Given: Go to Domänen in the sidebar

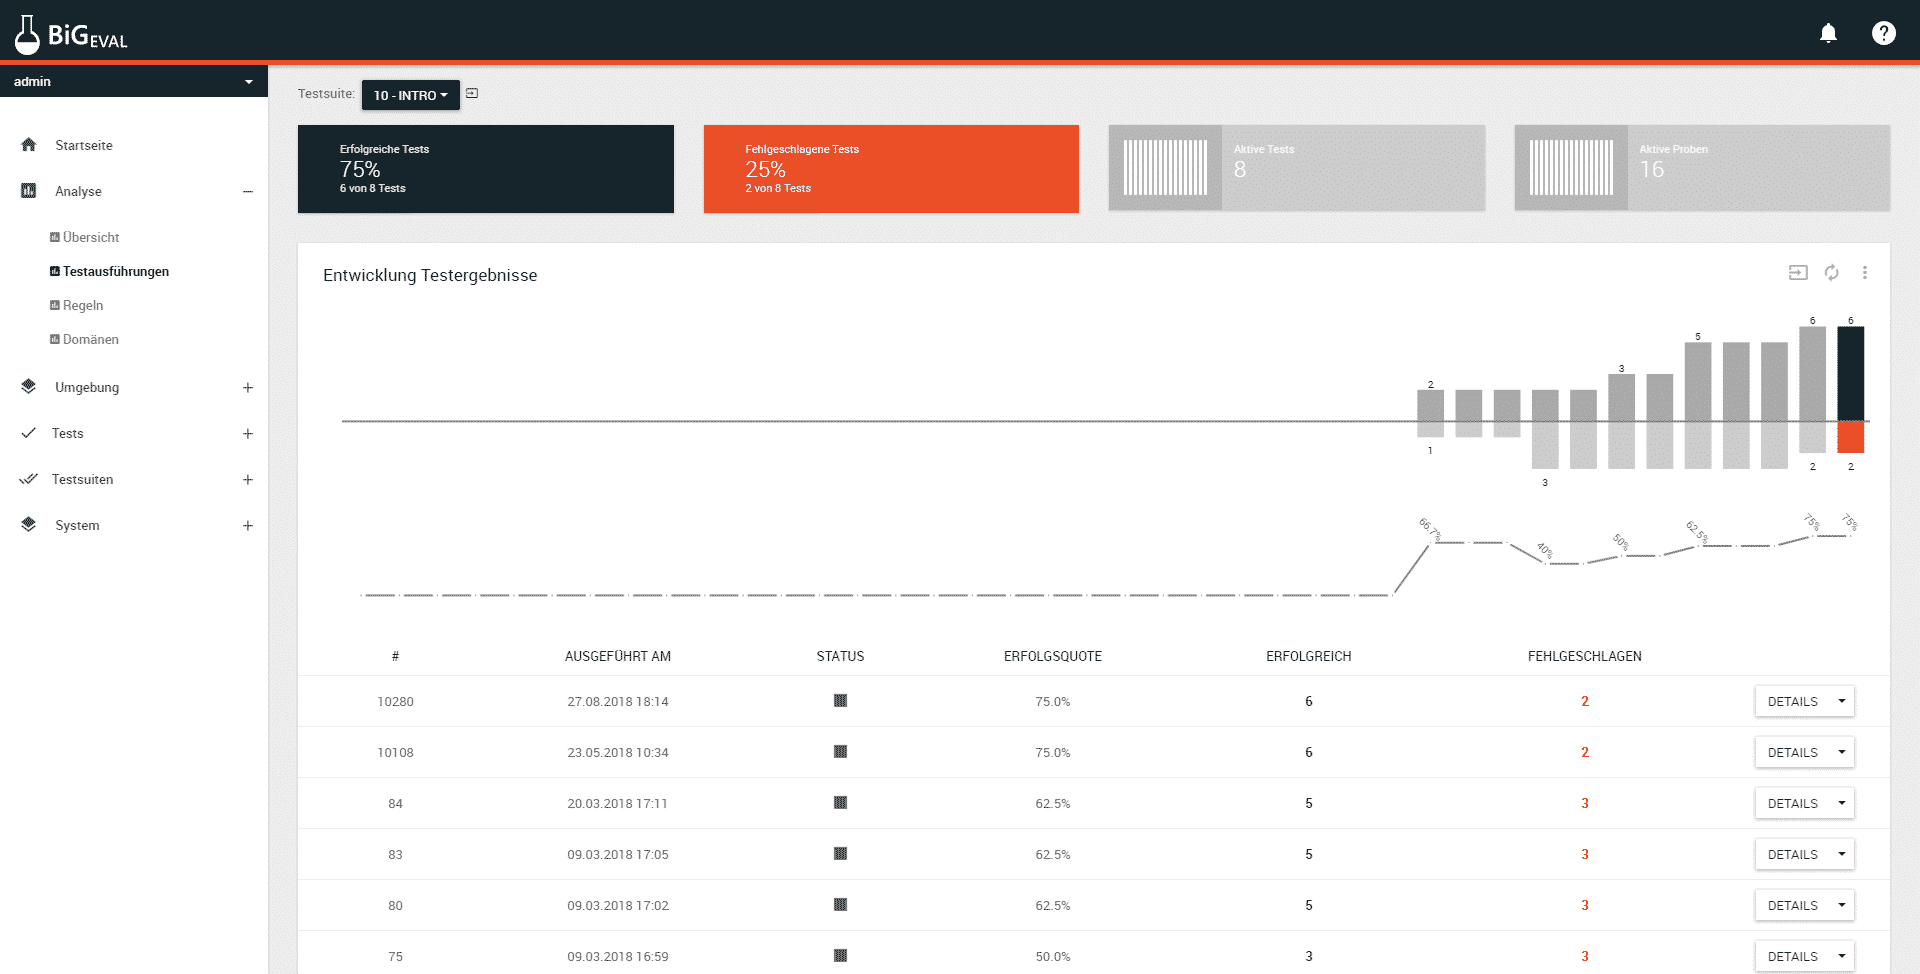Looking at the screenshot, I should tap(90, 339).
